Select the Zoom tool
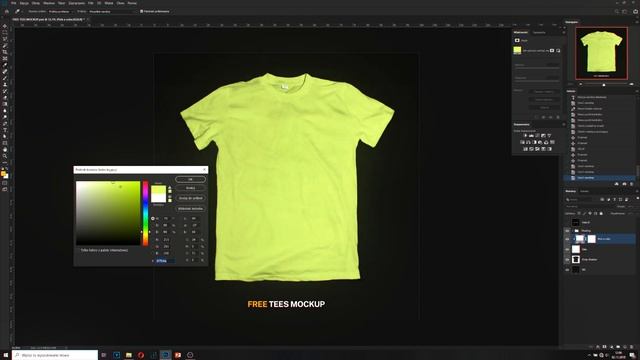This screenshot has width=640, height=360. coord(5,156)
